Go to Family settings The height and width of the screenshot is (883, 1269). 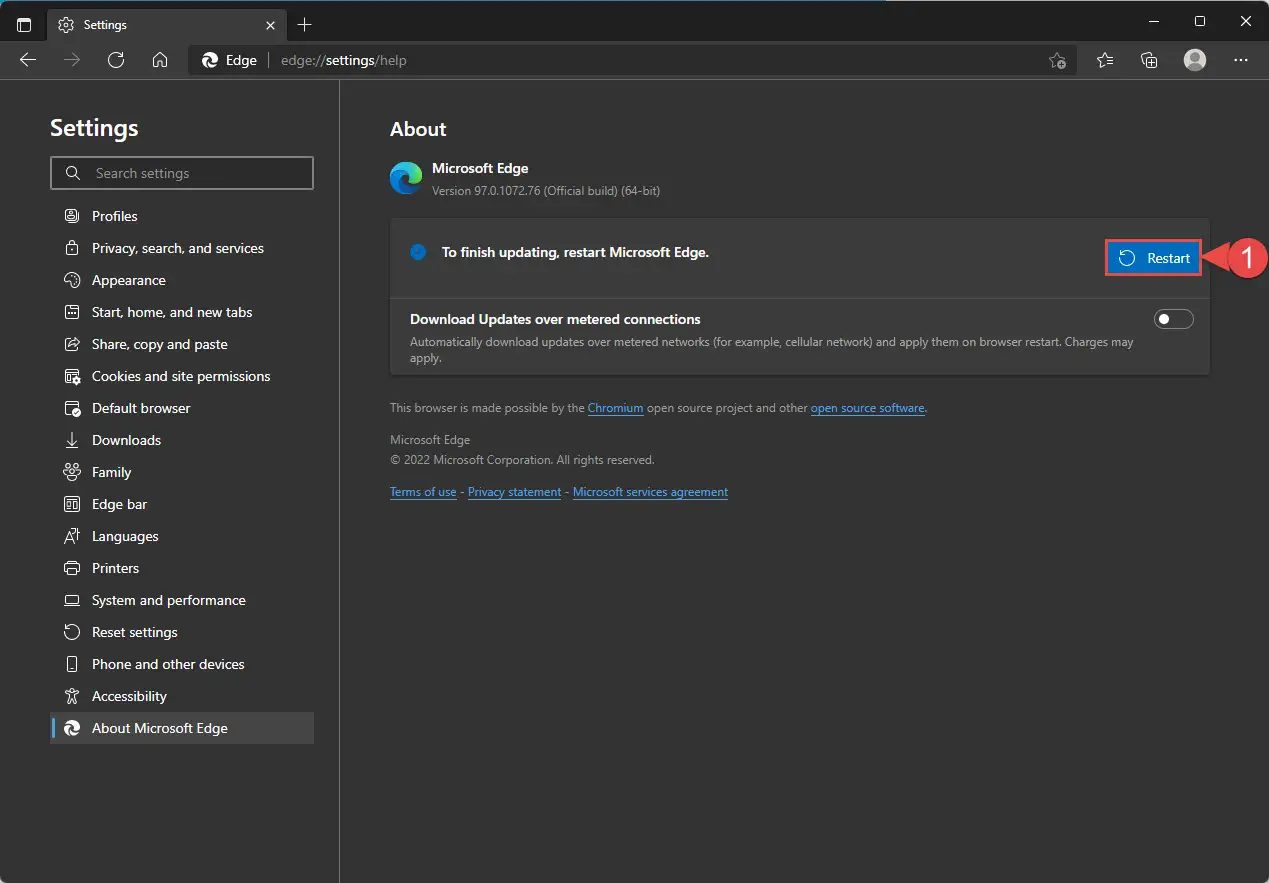point(182,472)
